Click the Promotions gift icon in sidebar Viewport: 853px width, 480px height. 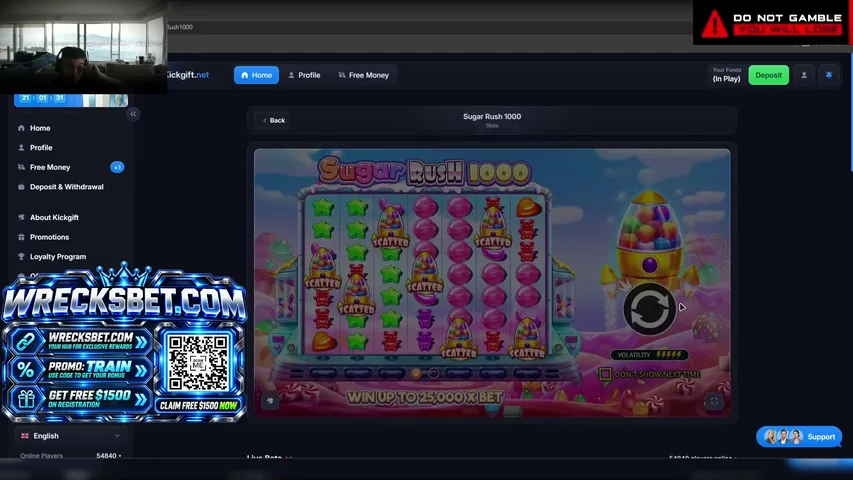(21, 237)
